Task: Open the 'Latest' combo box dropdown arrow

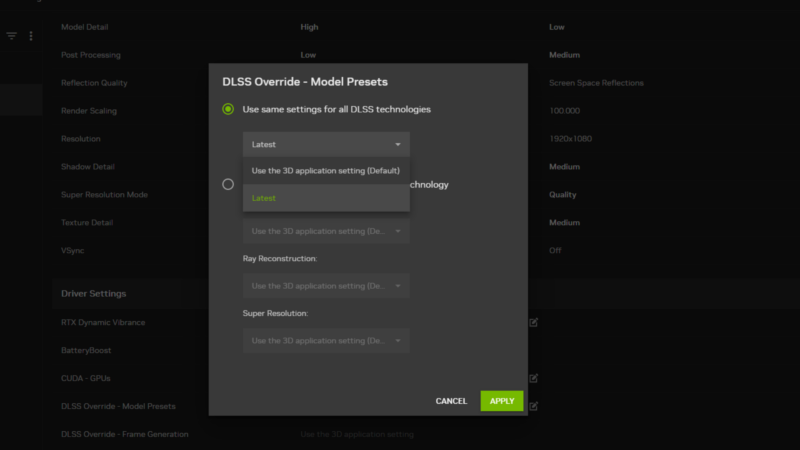Action: pos(398,144)
